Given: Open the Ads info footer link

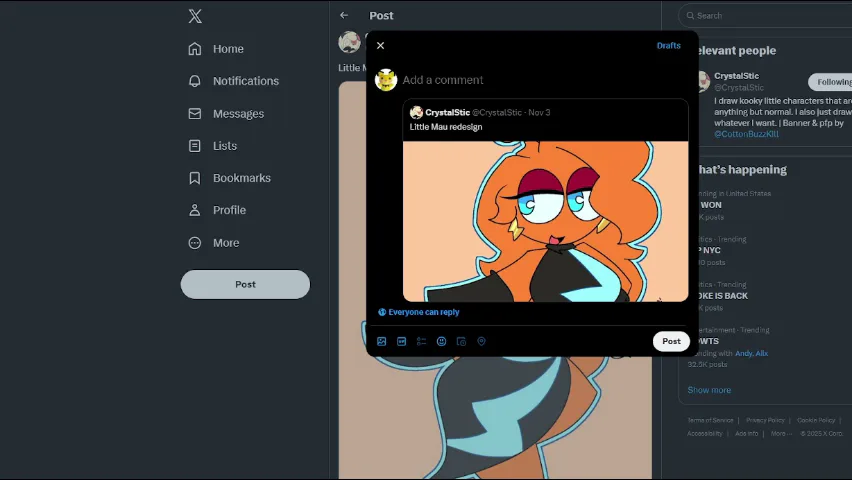Looking at the screenshot, I should click(747, 434).
